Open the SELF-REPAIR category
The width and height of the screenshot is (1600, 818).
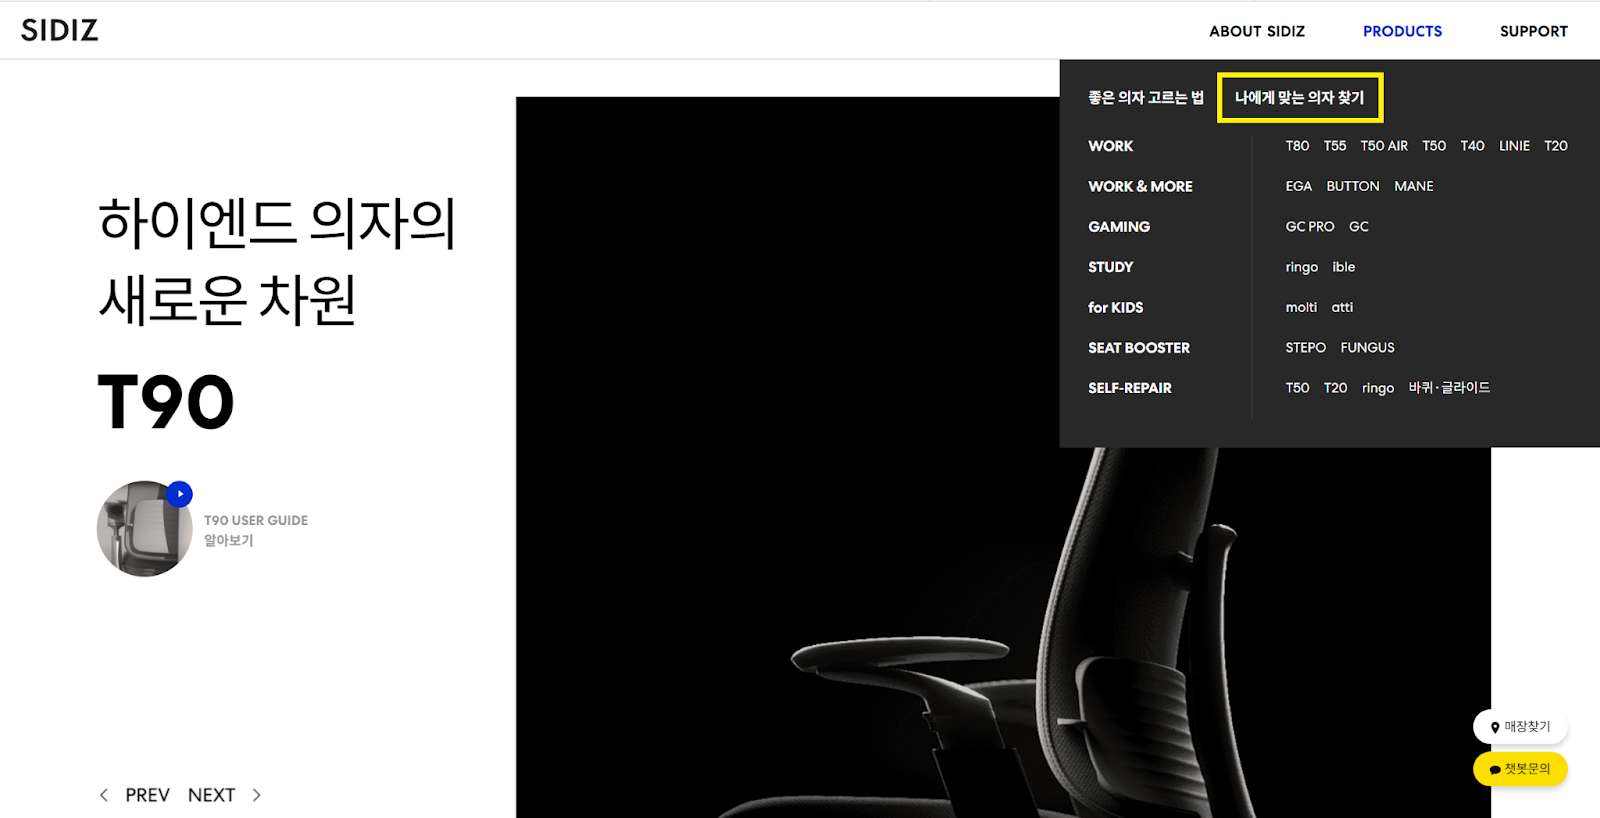point(1130,388)
